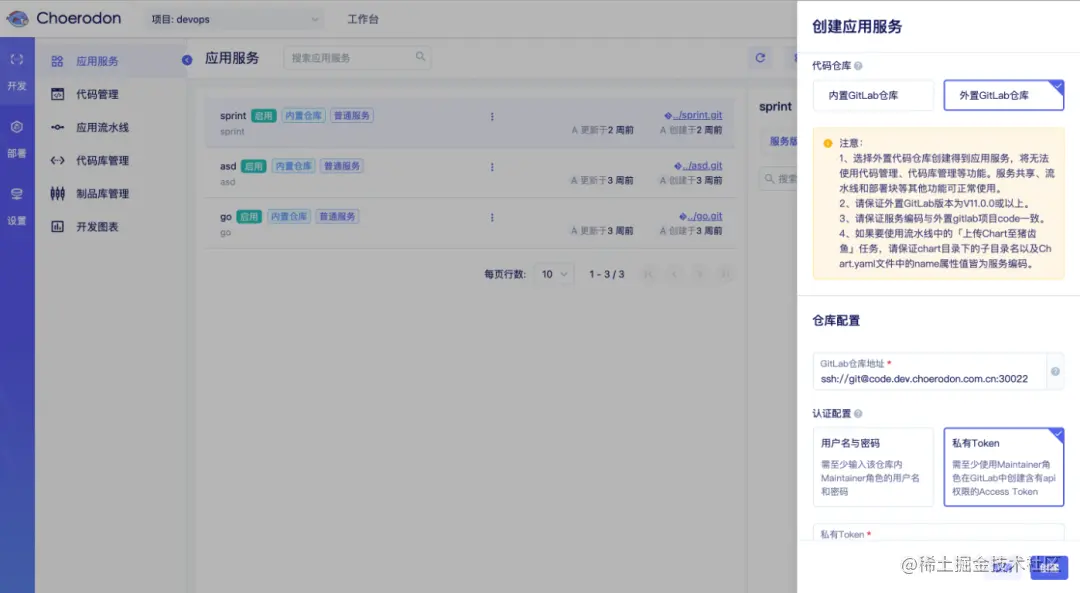This screenshot has height=593, width=1080.
Task: Open the more-actions menu for asd row
Action: (492, 167)
